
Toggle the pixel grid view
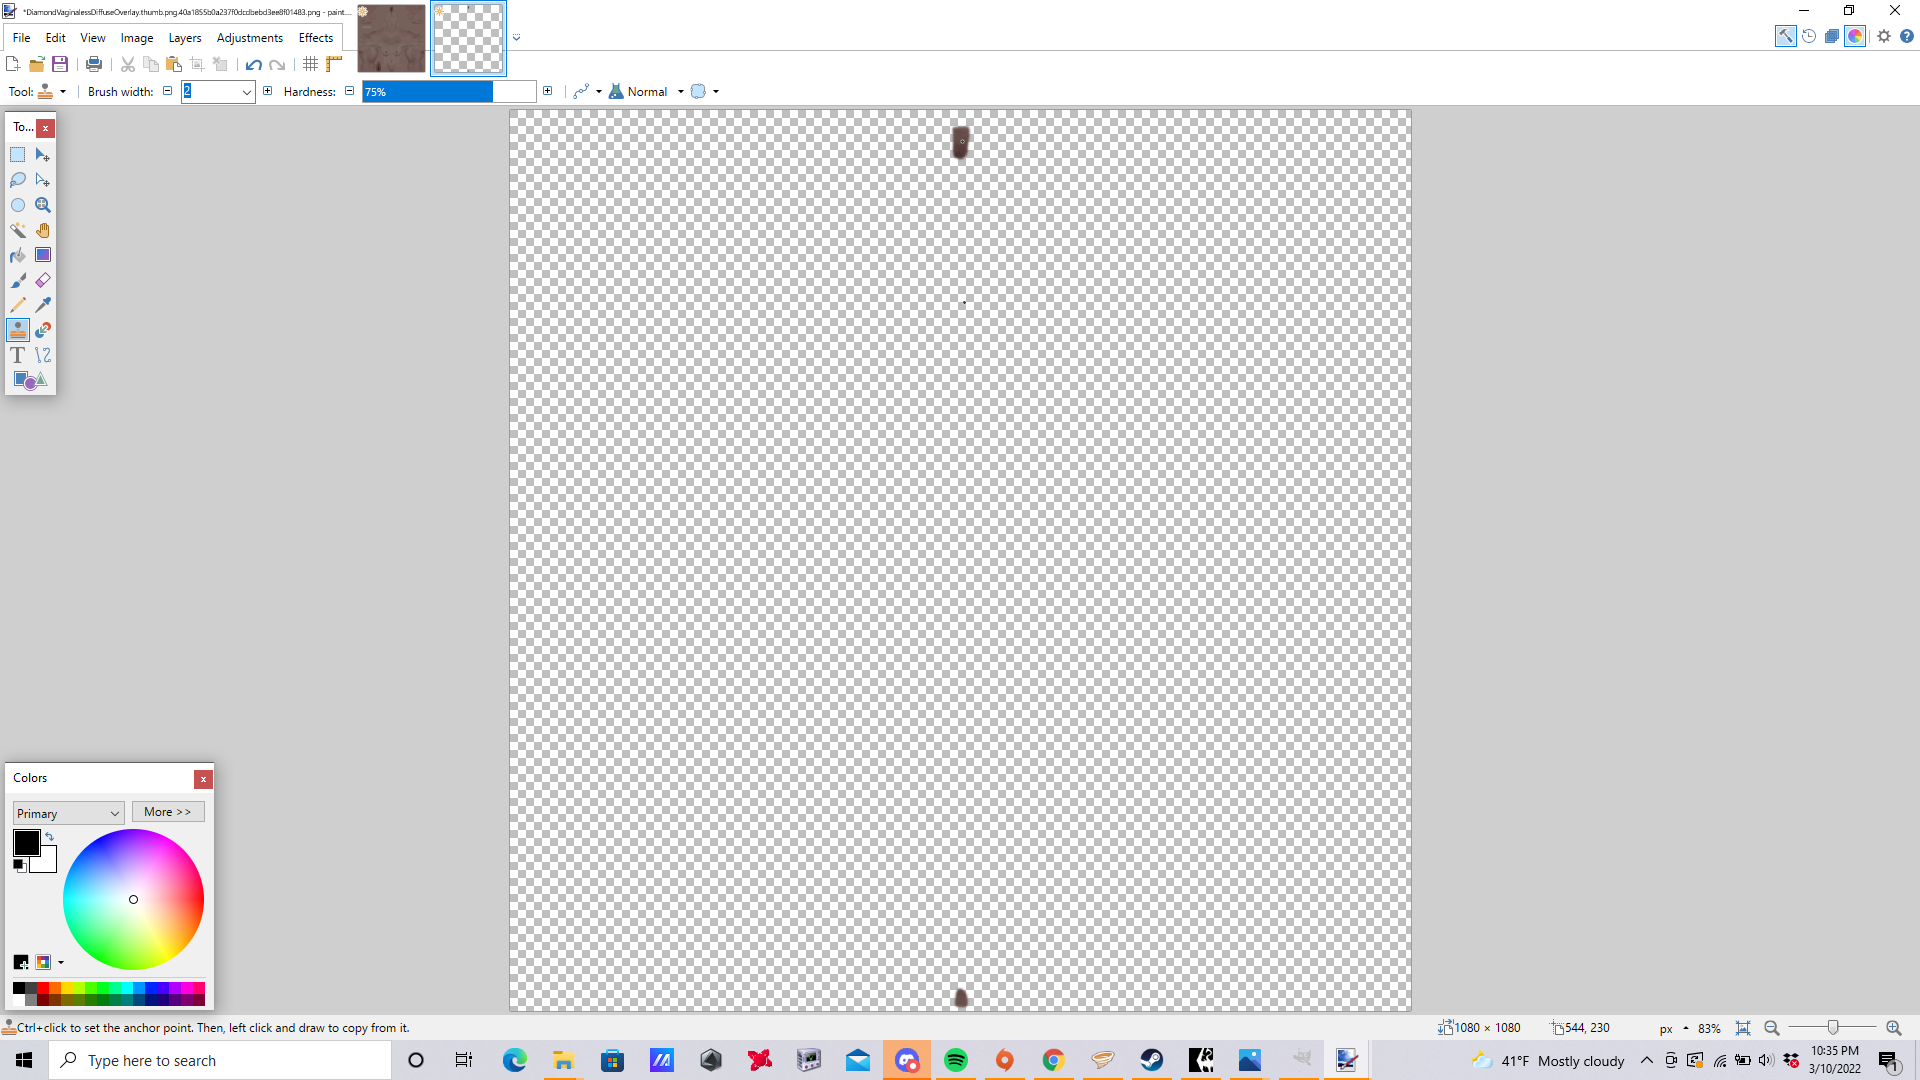pos(311,64)
